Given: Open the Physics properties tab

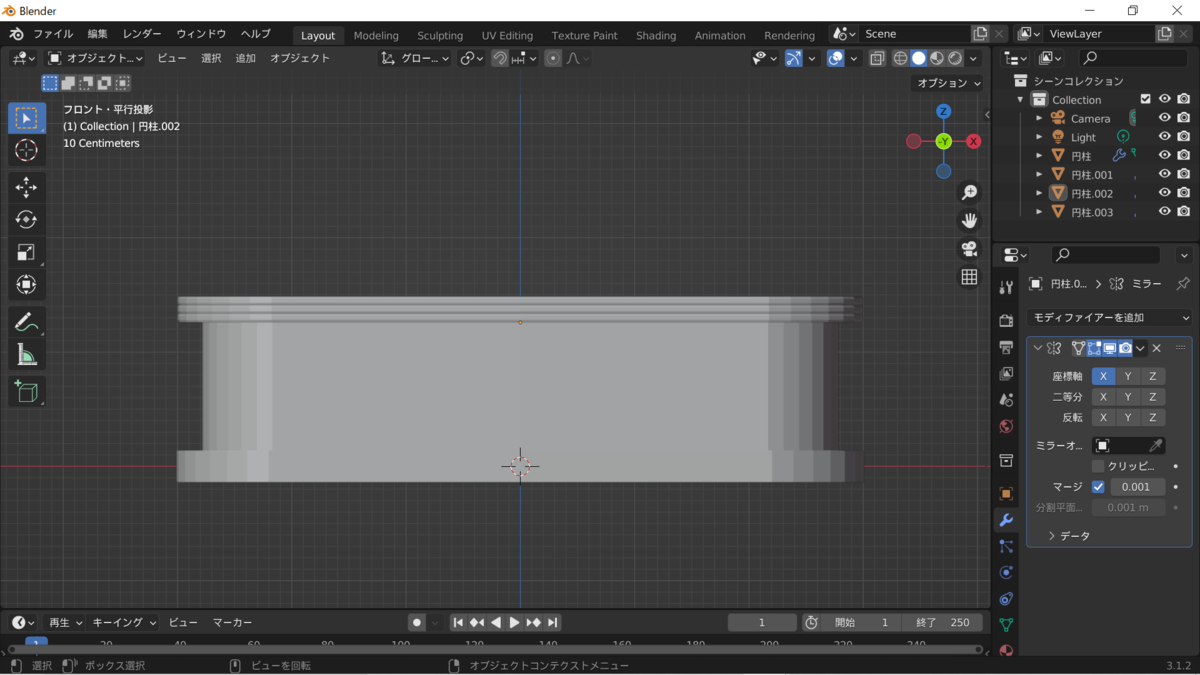Looking at the screenshot, I should (1006, 572).
